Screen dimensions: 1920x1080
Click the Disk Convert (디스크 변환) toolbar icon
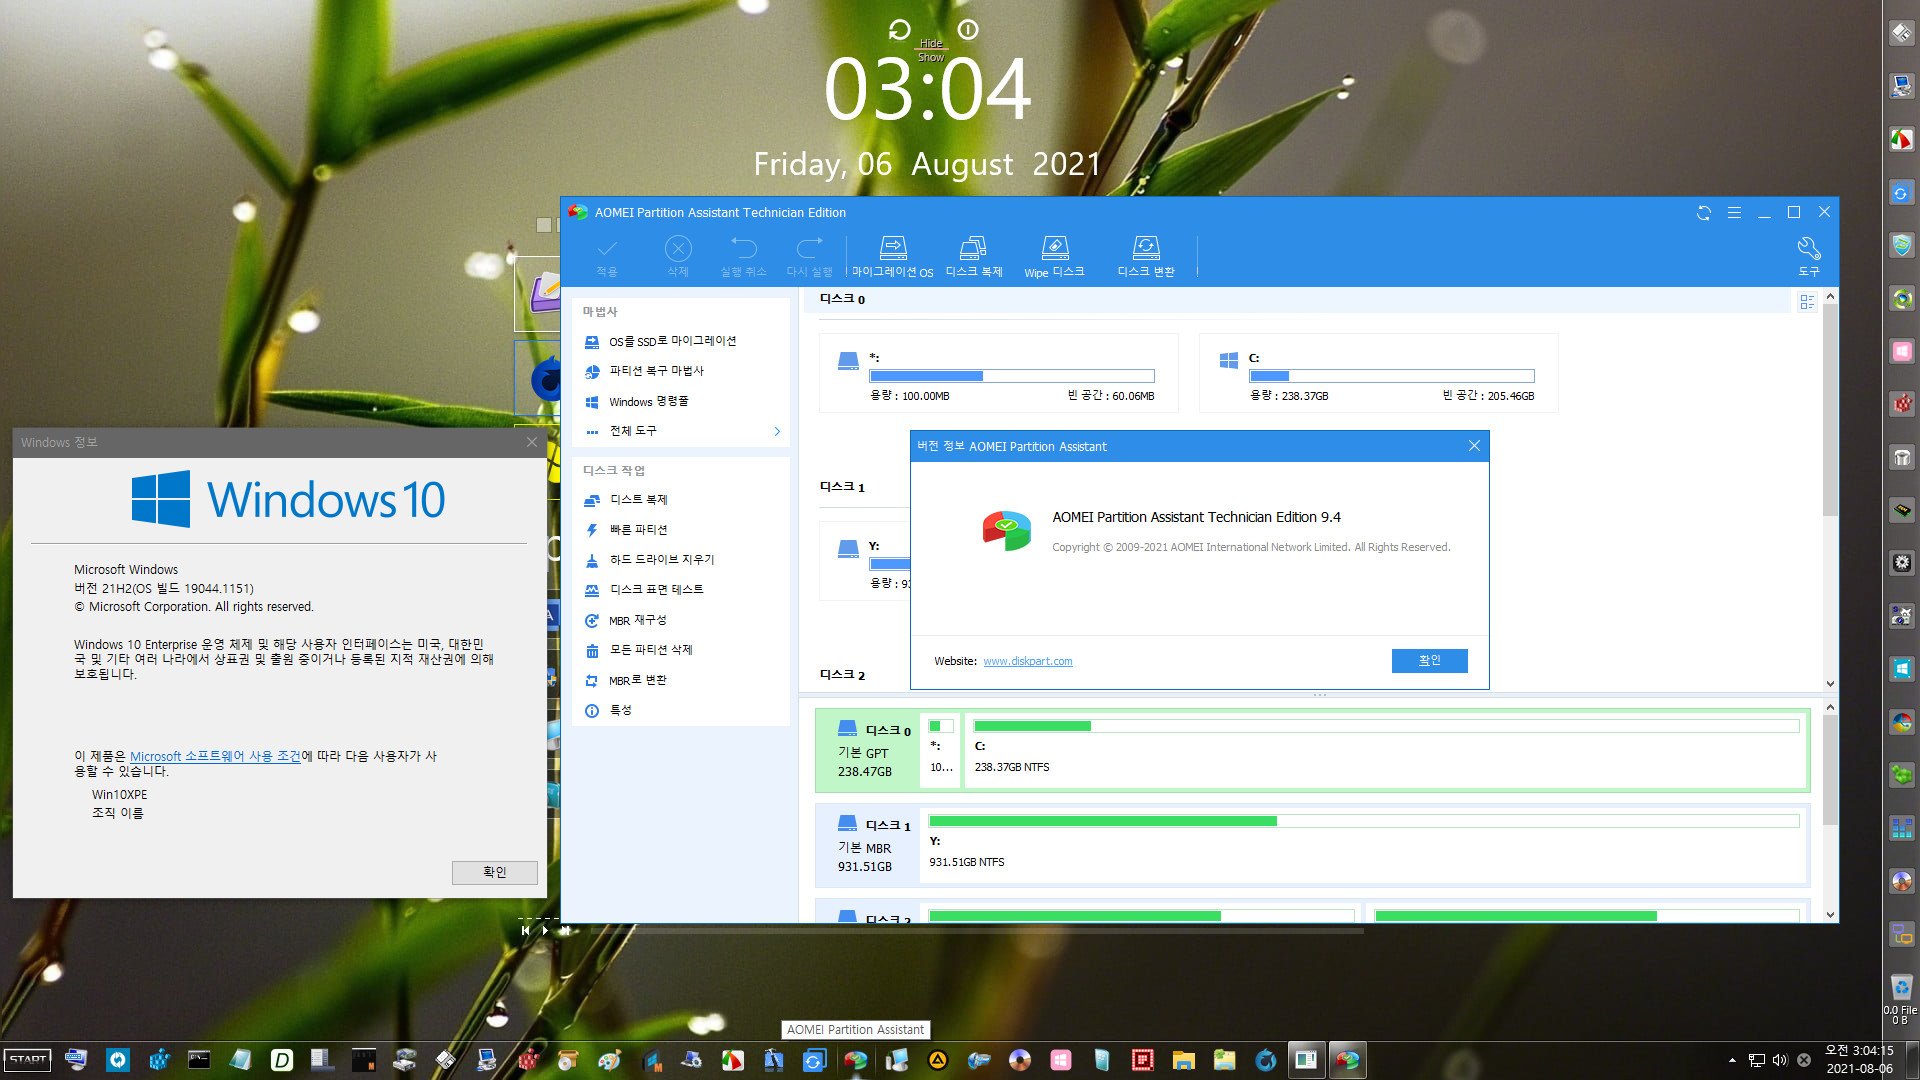pyautogui.click(x=1146, y=256)
